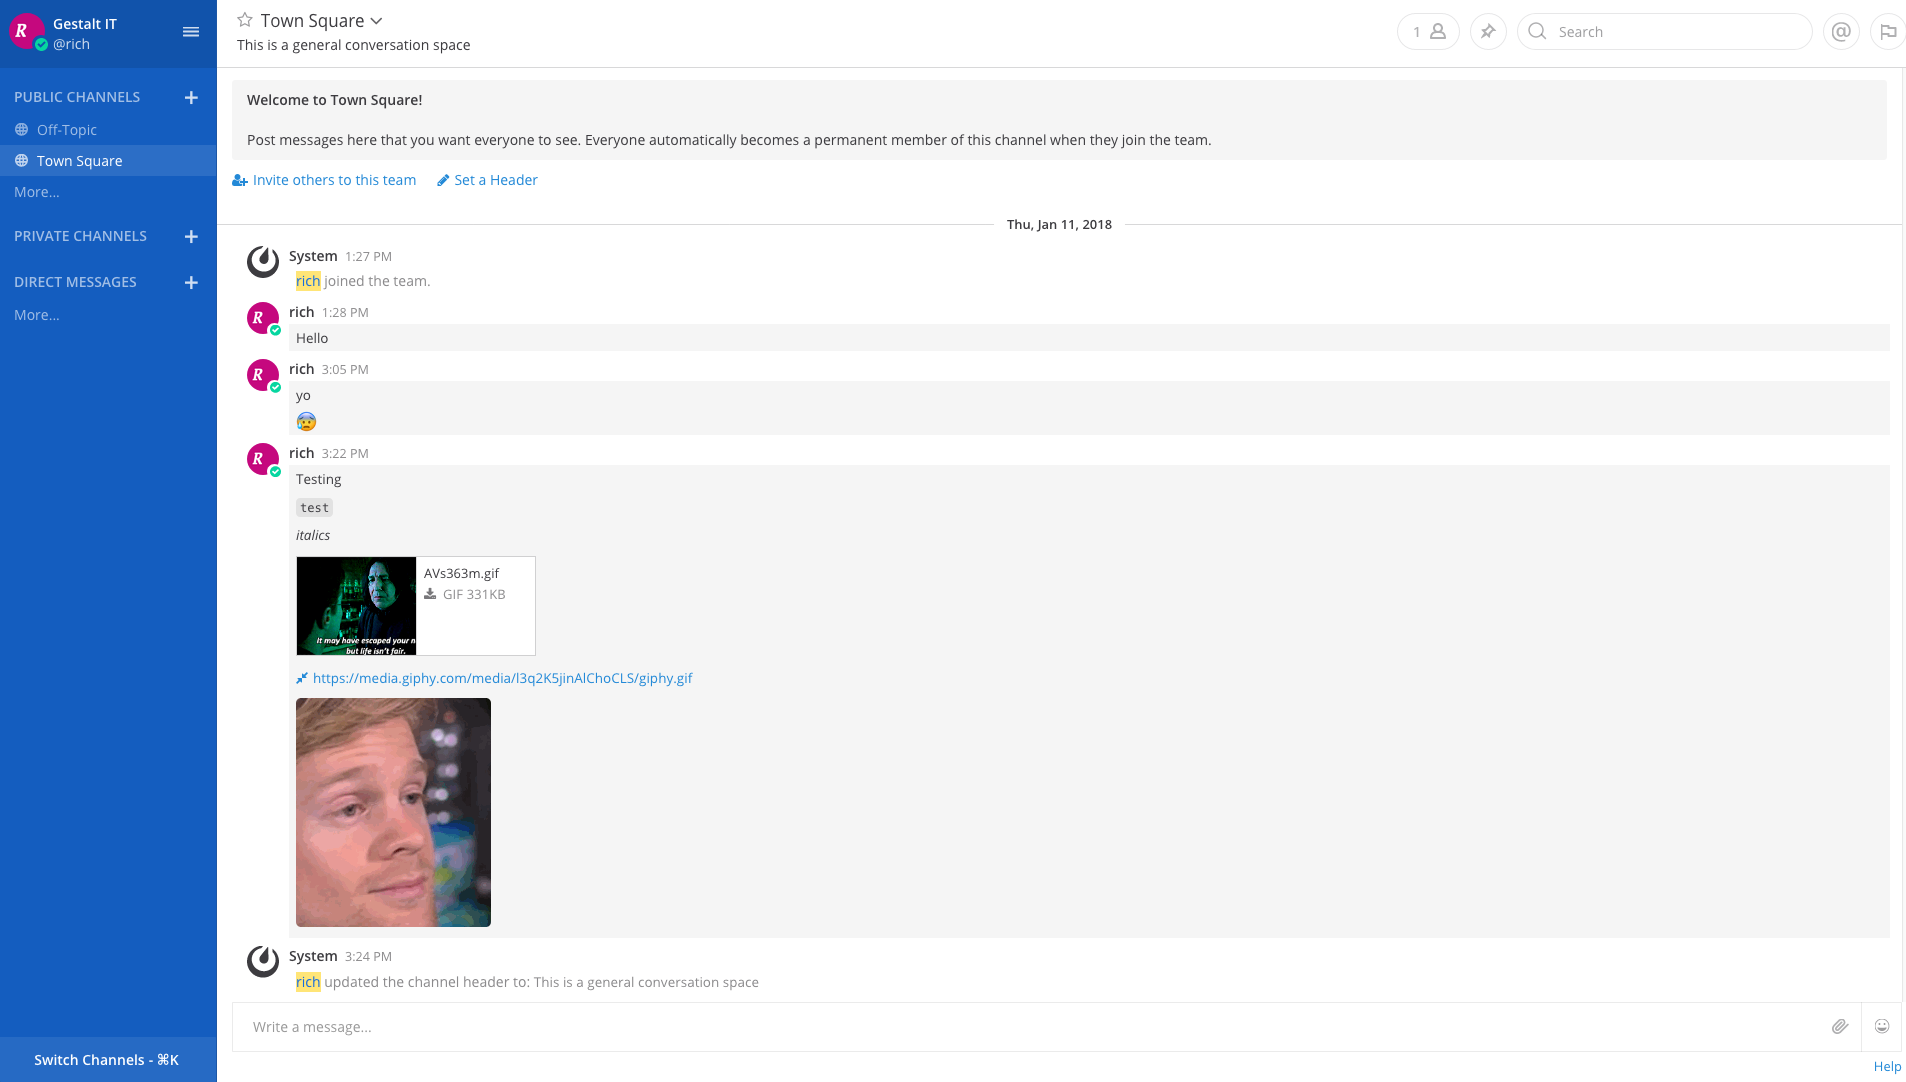
Task: Open the Off-Topic channel
Action: (x=67, y=130)
